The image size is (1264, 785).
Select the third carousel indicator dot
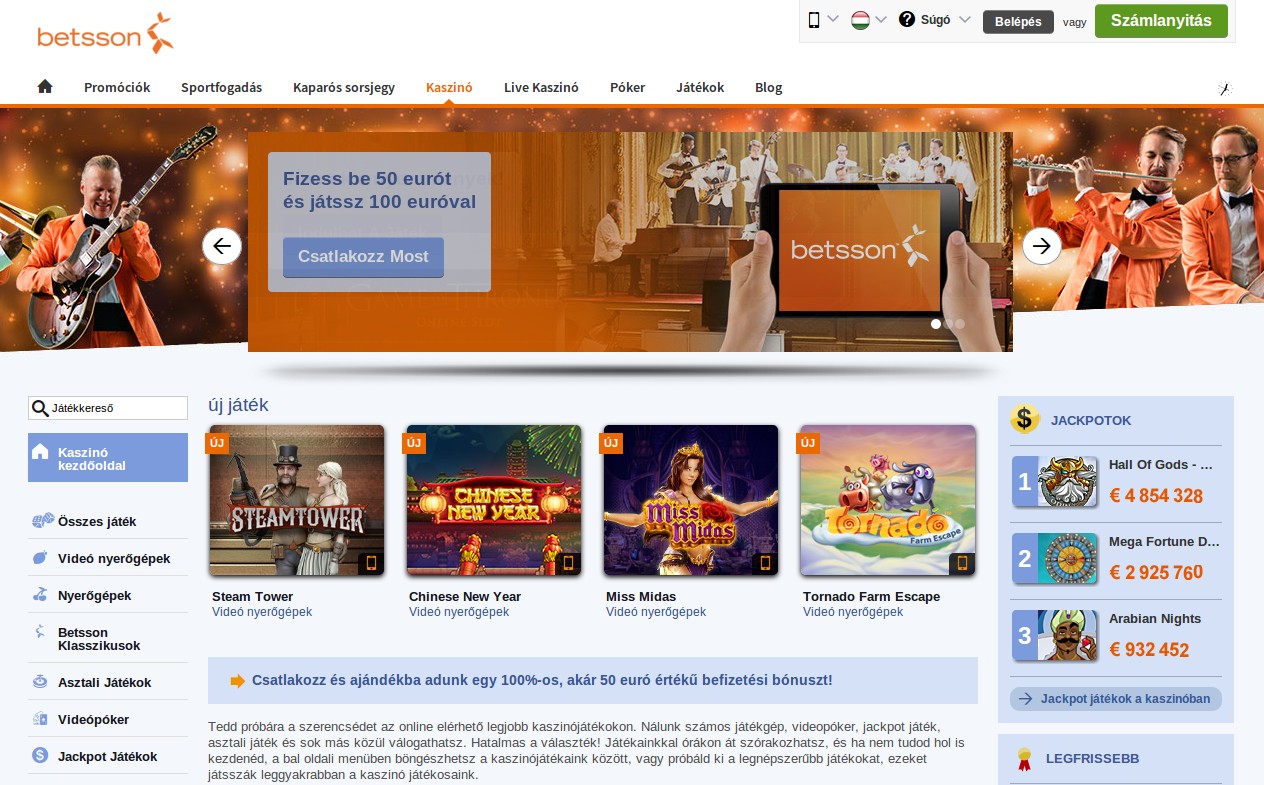960,324
